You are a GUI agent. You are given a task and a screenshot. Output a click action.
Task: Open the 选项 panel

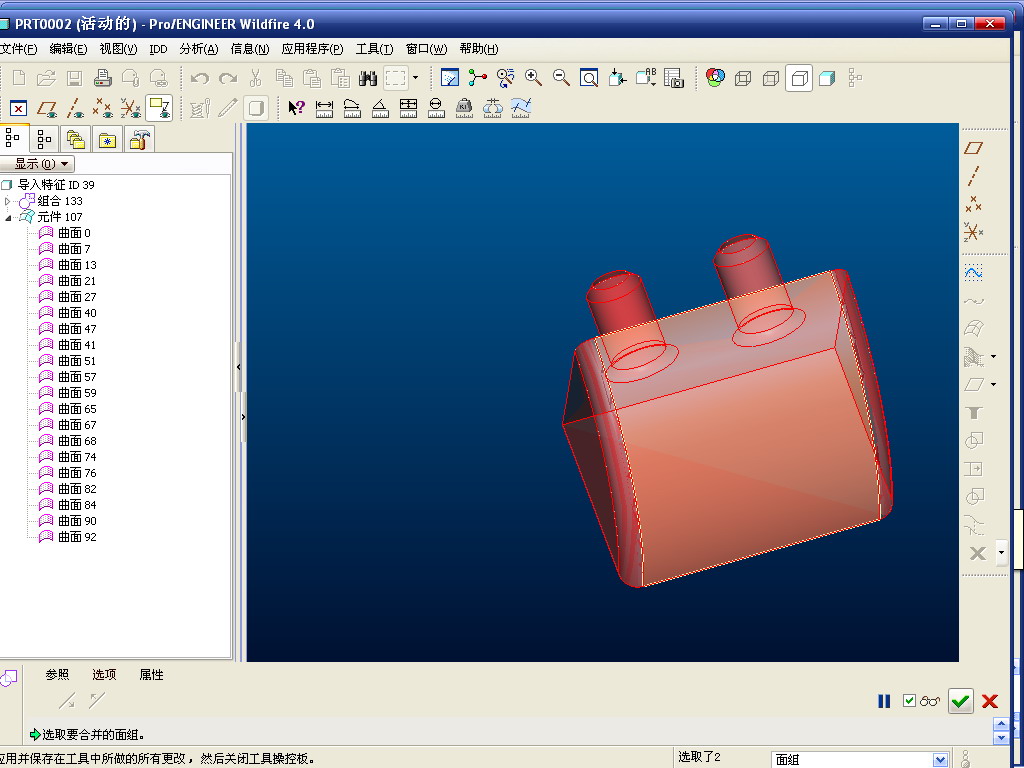pyautogui.click(x=104, y=675)
